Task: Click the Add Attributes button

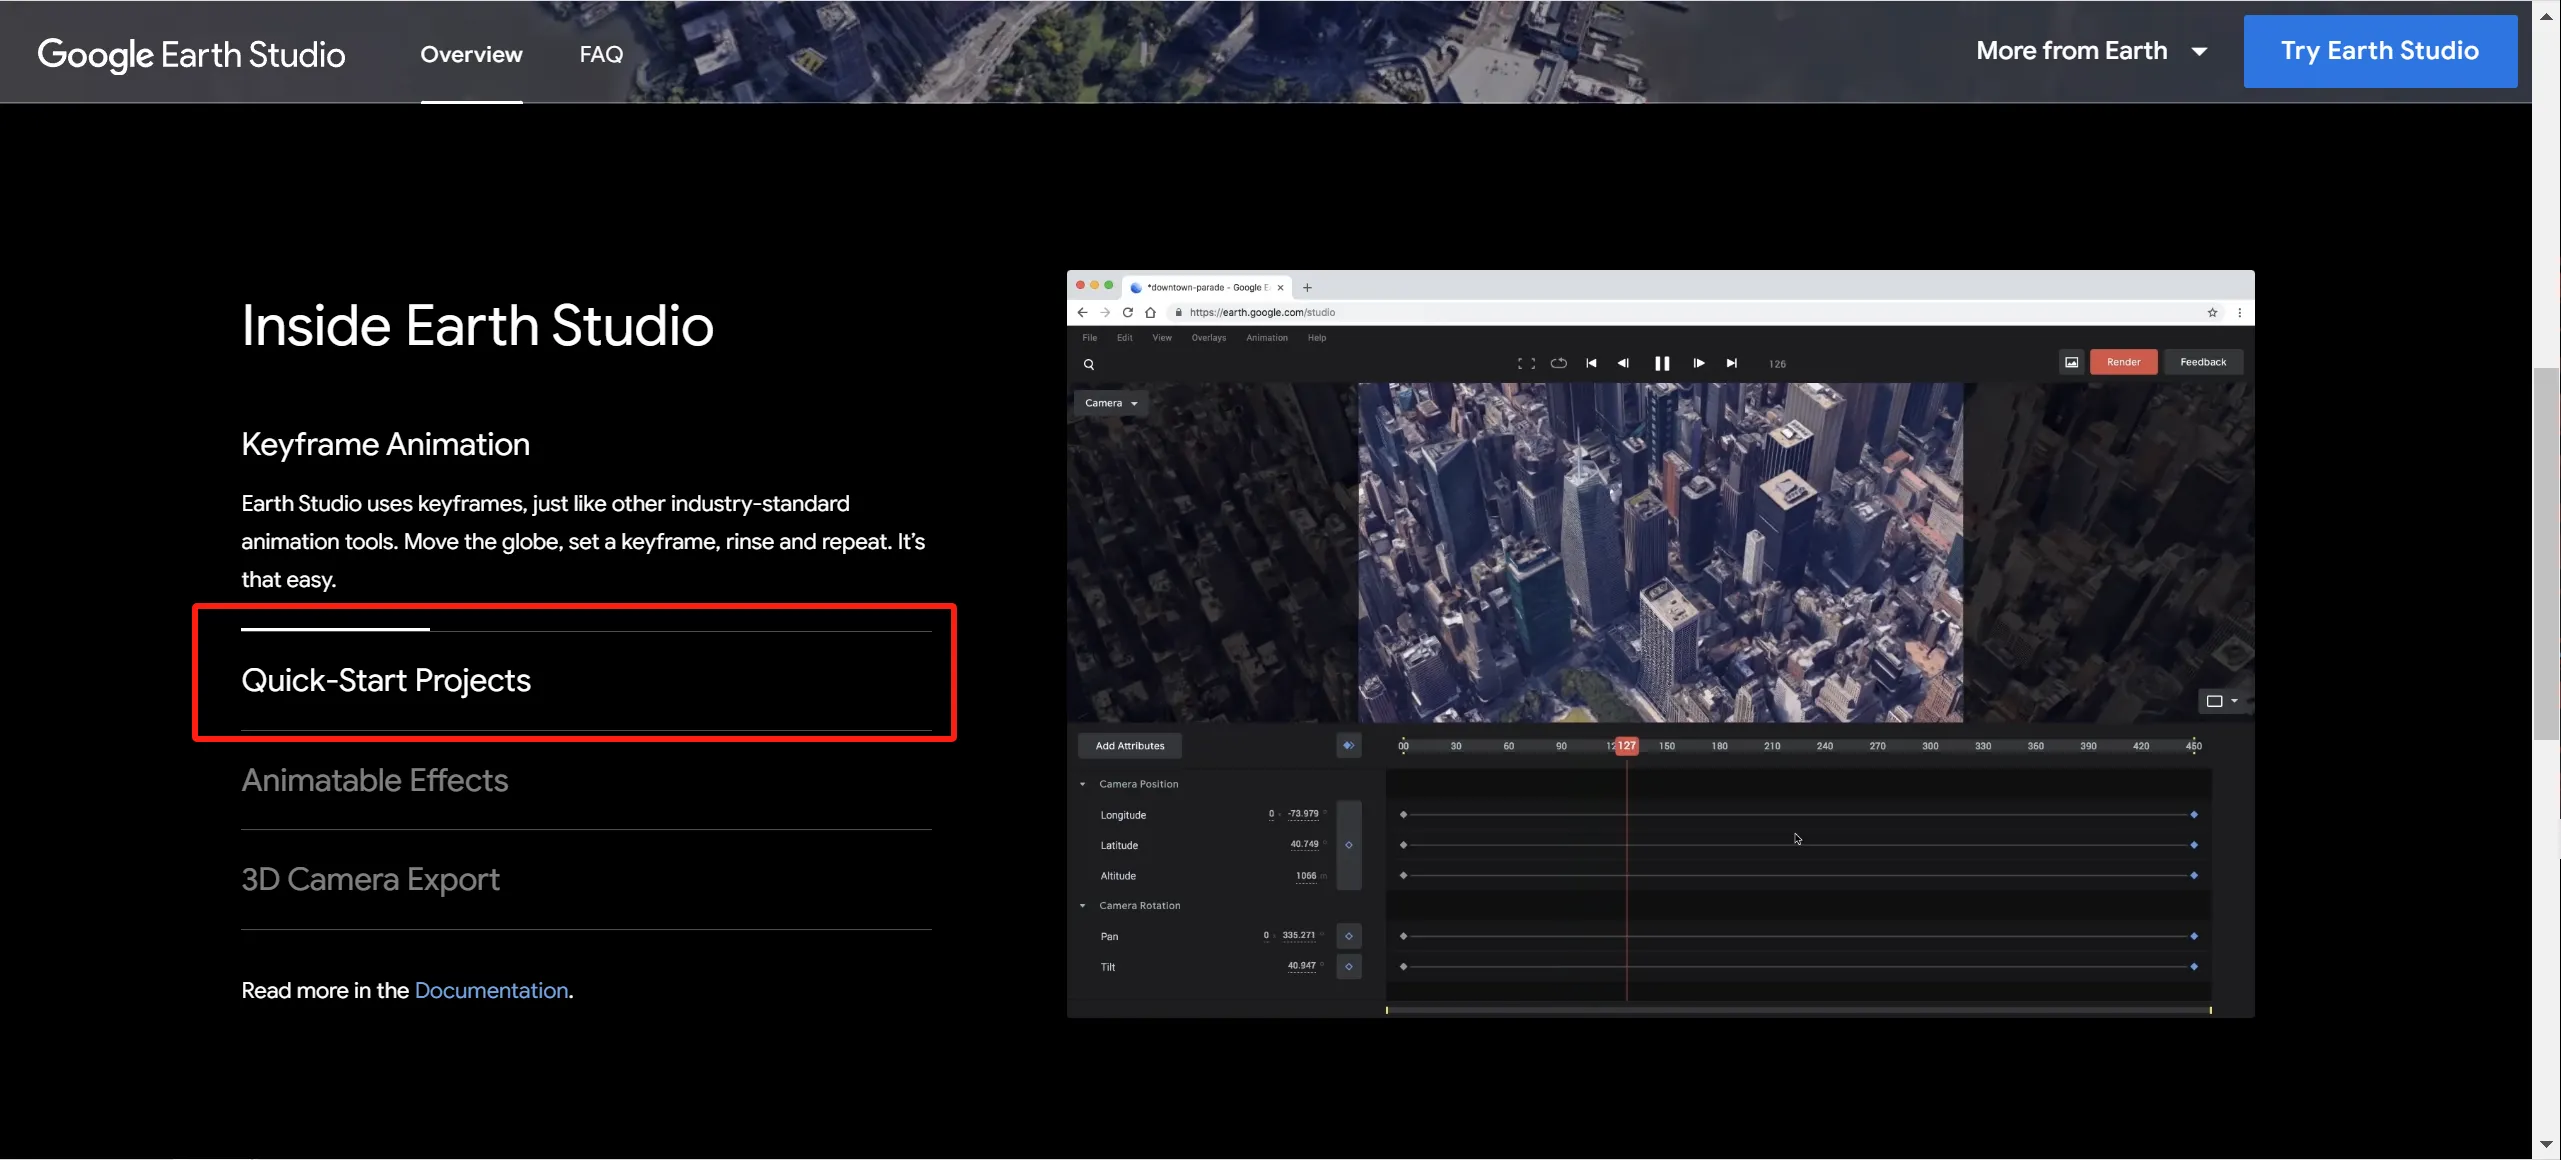Action: click(1129, 746)
